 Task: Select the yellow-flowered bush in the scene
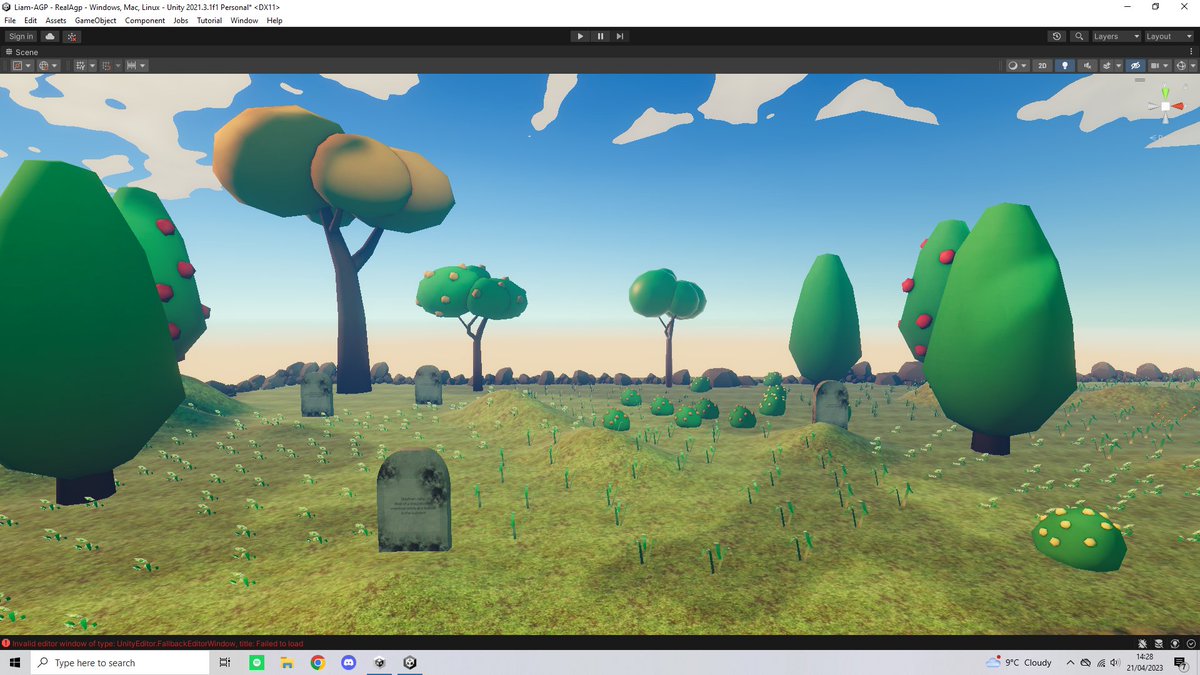(x=1079, y=538)
